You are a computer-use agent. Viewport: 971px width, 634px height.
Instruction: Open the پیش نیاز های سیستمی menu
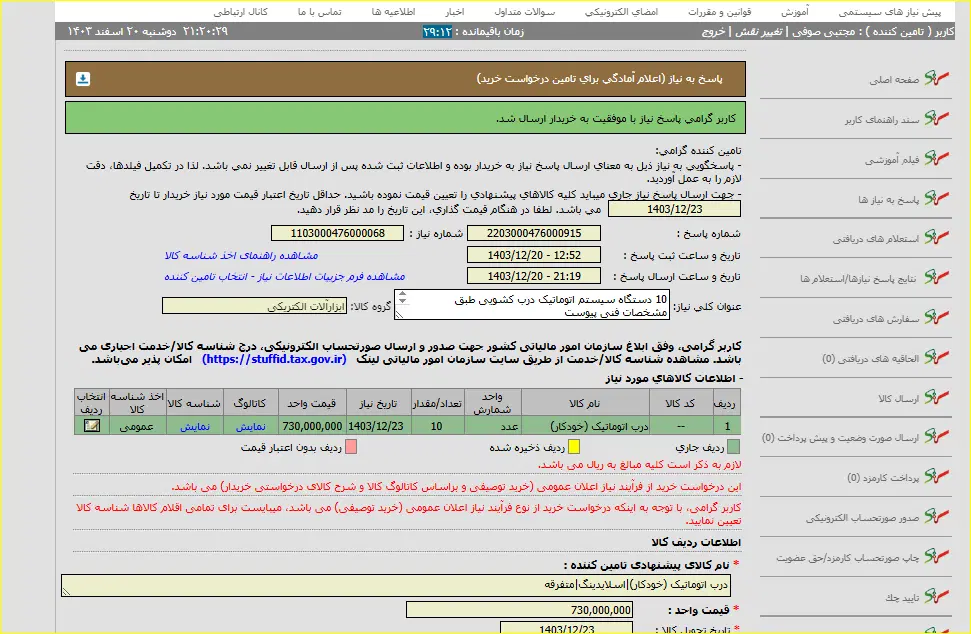[x=889, y=12]
